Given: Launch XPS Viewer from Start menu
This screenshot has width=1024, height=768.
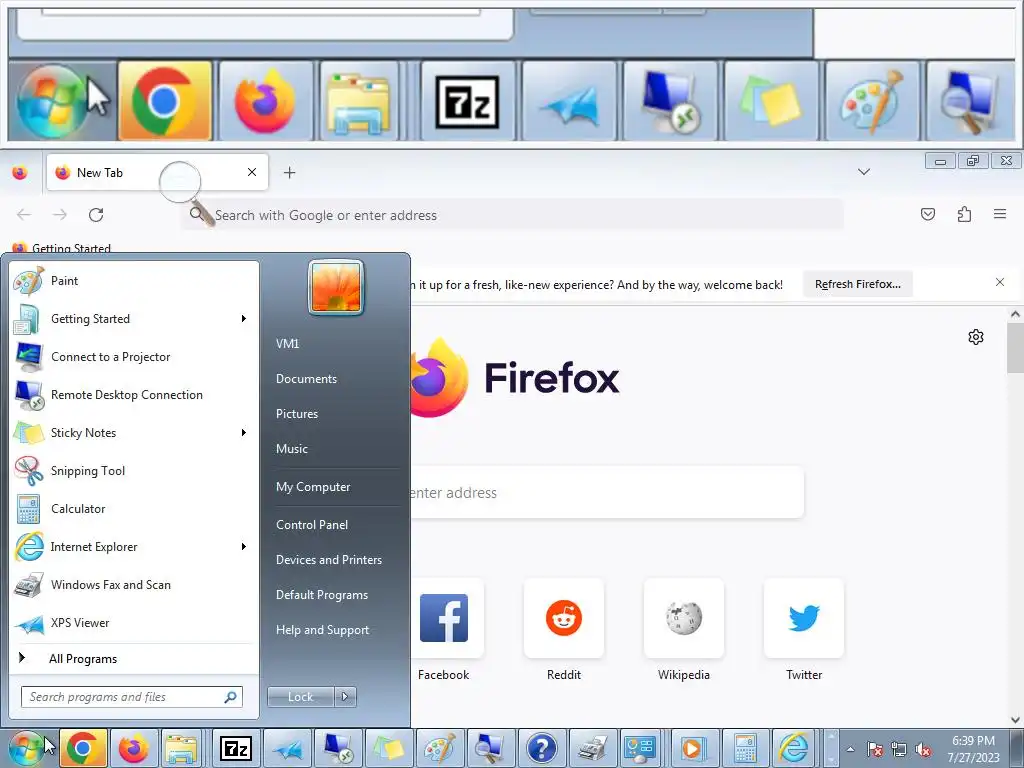Looking at the screenshot, I should pos(134,622).
